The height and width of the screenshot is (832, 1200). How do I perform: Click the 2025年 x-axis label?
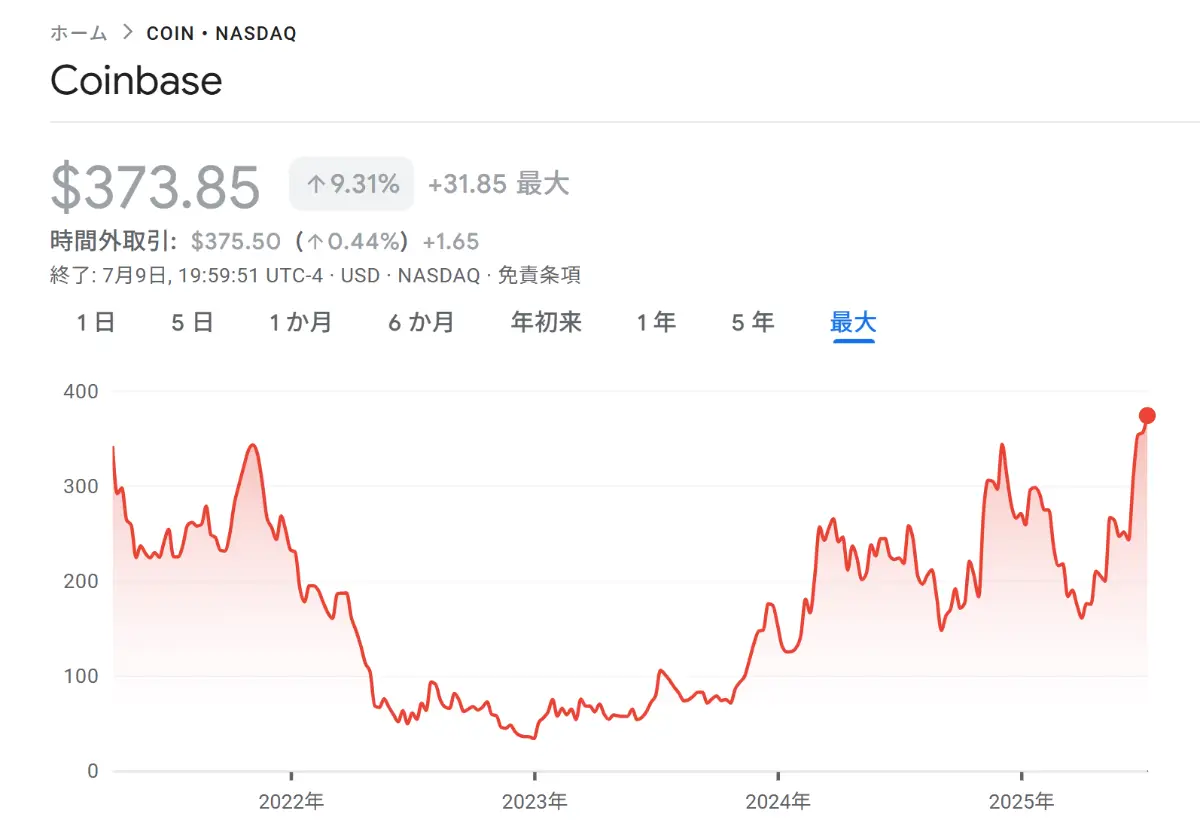pos(1021,801)
